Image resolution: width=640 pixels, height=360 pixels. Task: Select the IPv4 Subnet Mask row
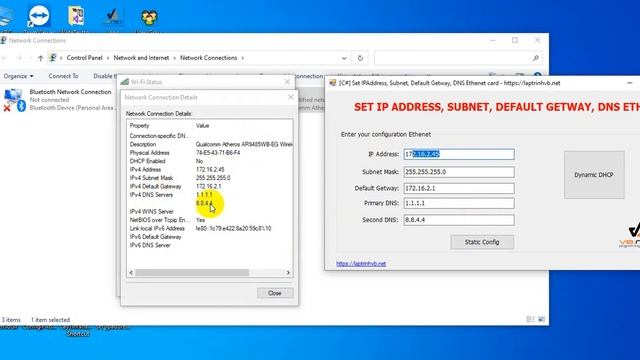click(210, 178)
